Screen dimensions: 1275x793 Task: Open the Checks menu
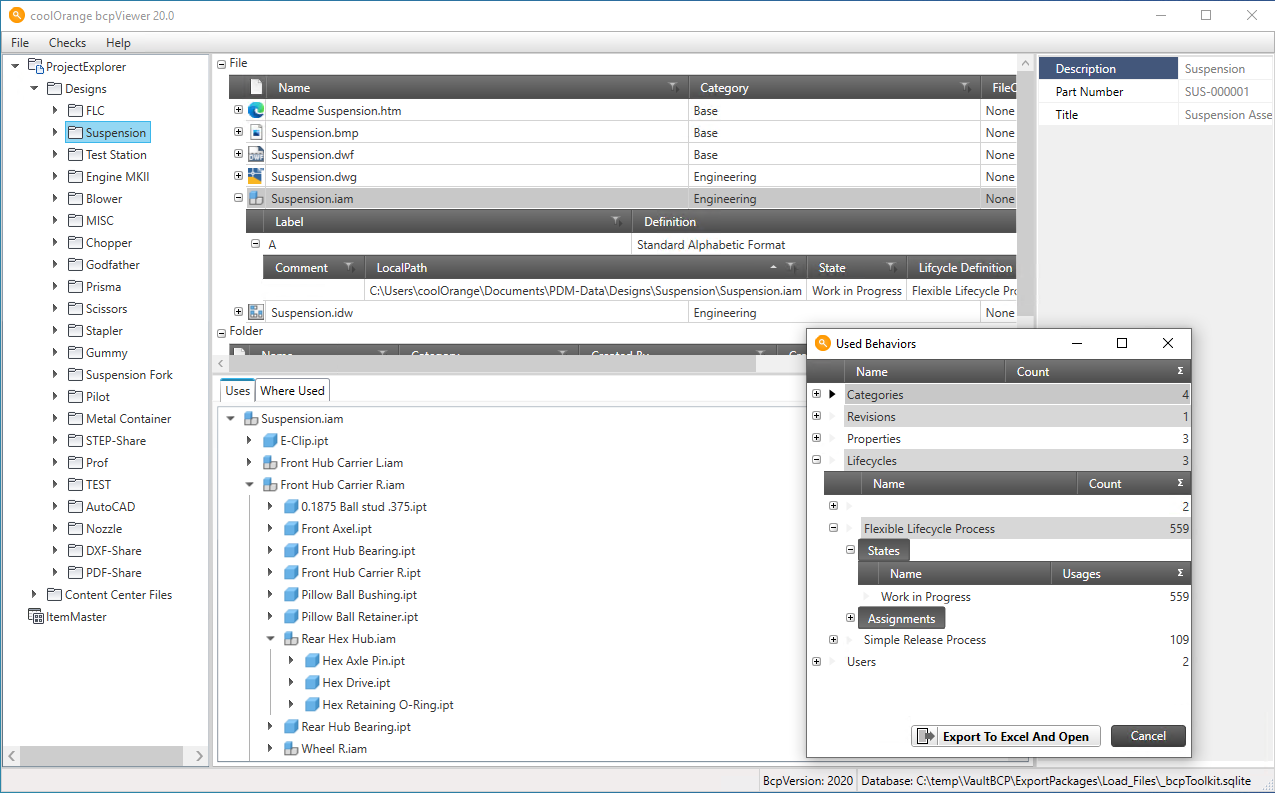click(x=67, y=43)
